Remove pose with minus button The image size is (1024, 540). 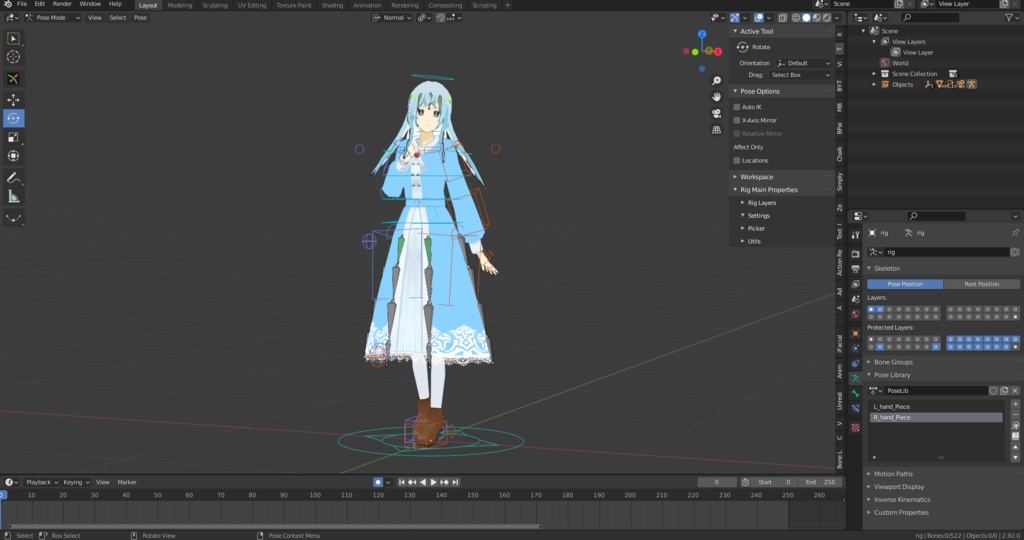[x=1015, y=415]
